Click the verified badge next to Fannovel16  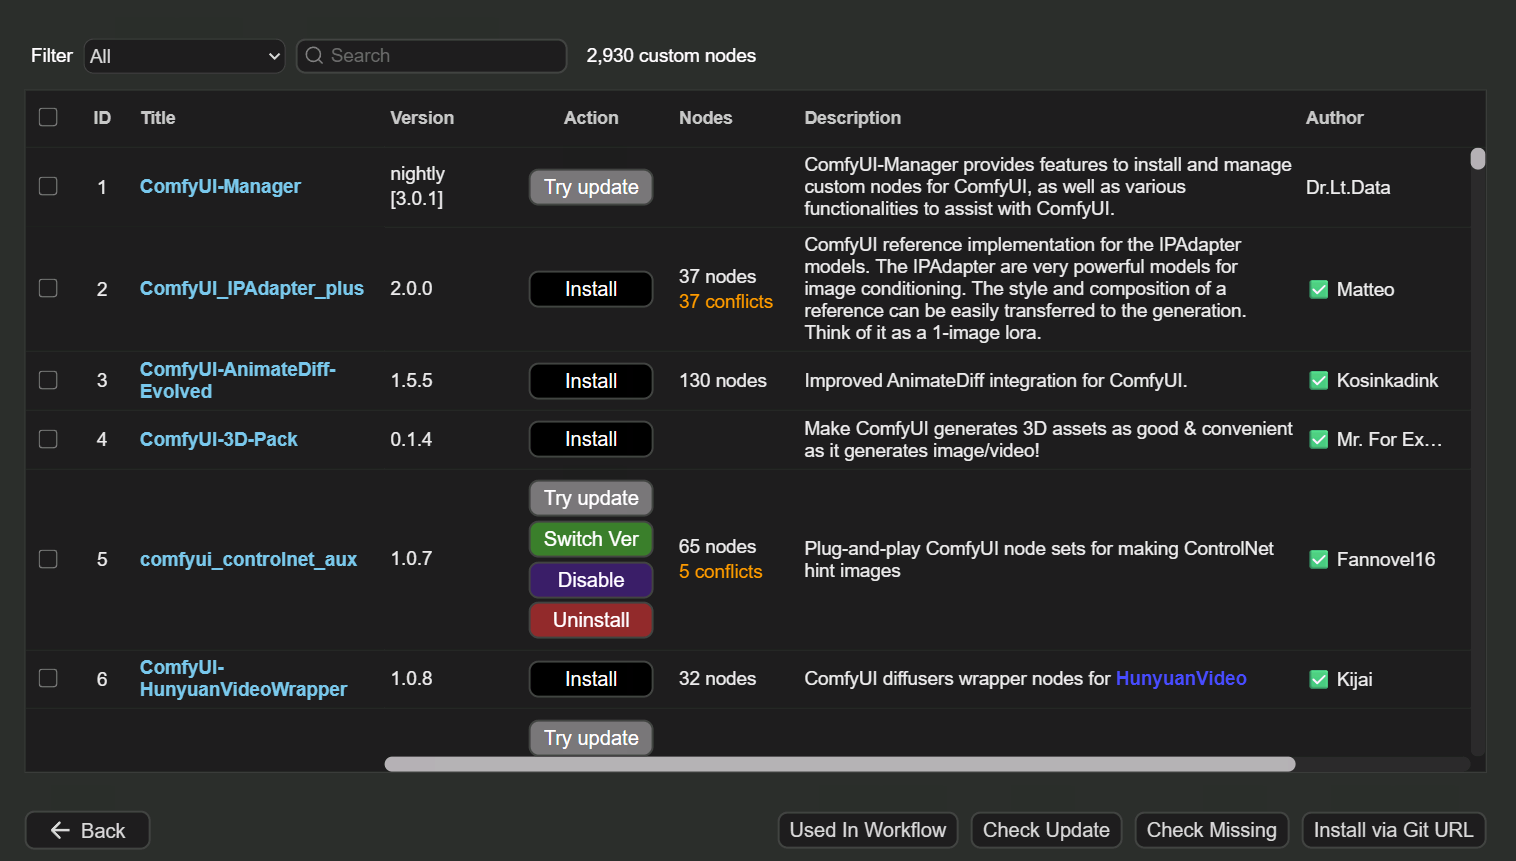(1318, 559)
